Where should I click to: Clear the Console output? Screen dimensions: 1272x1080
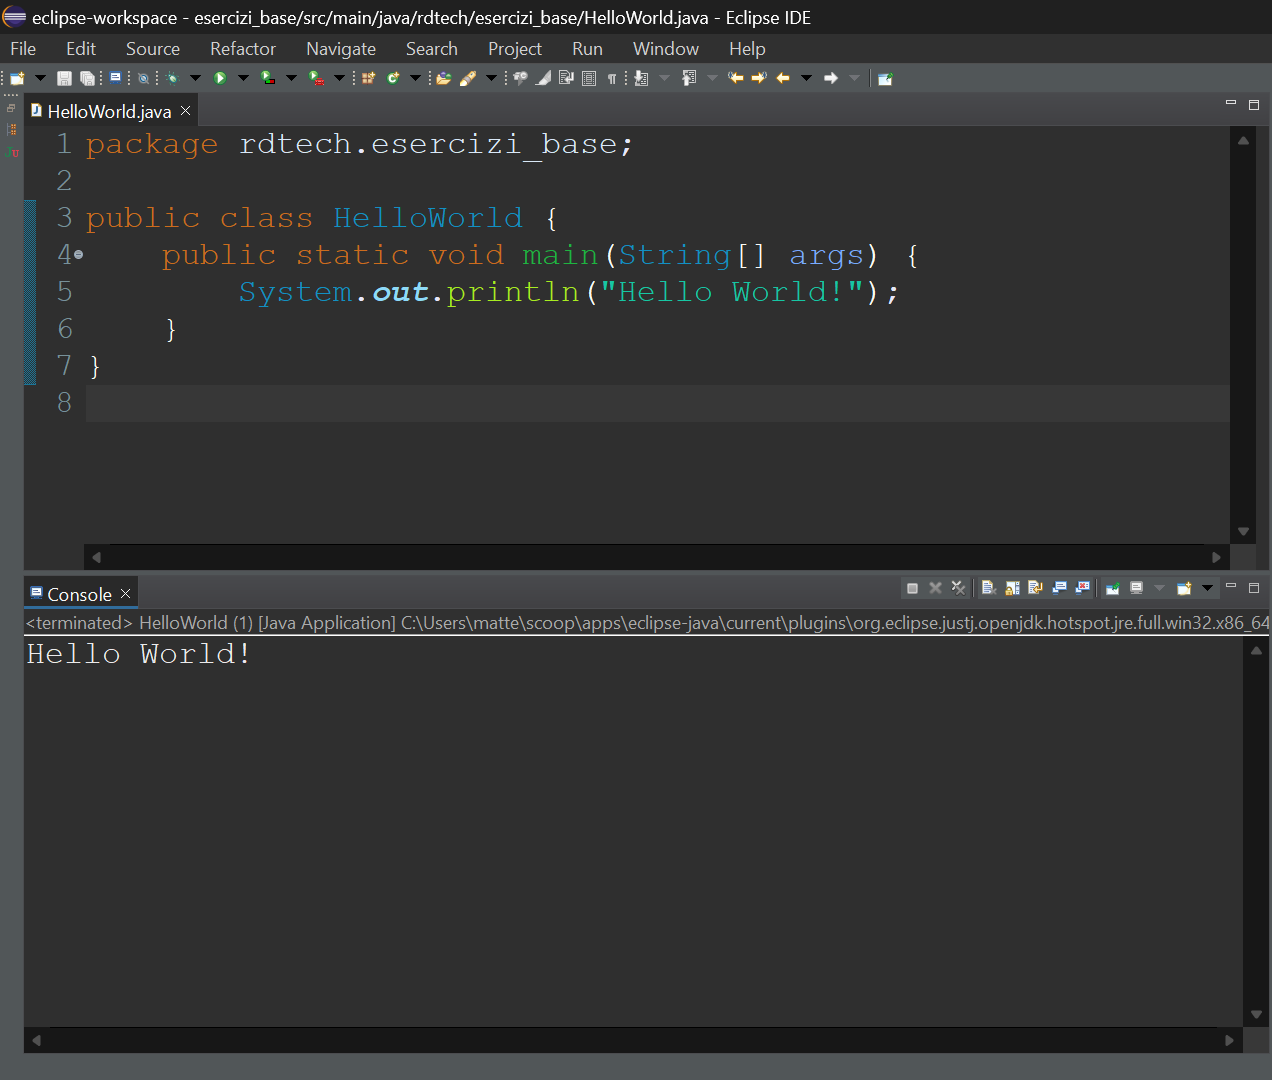pyautogui.click(x=988, y=588)
